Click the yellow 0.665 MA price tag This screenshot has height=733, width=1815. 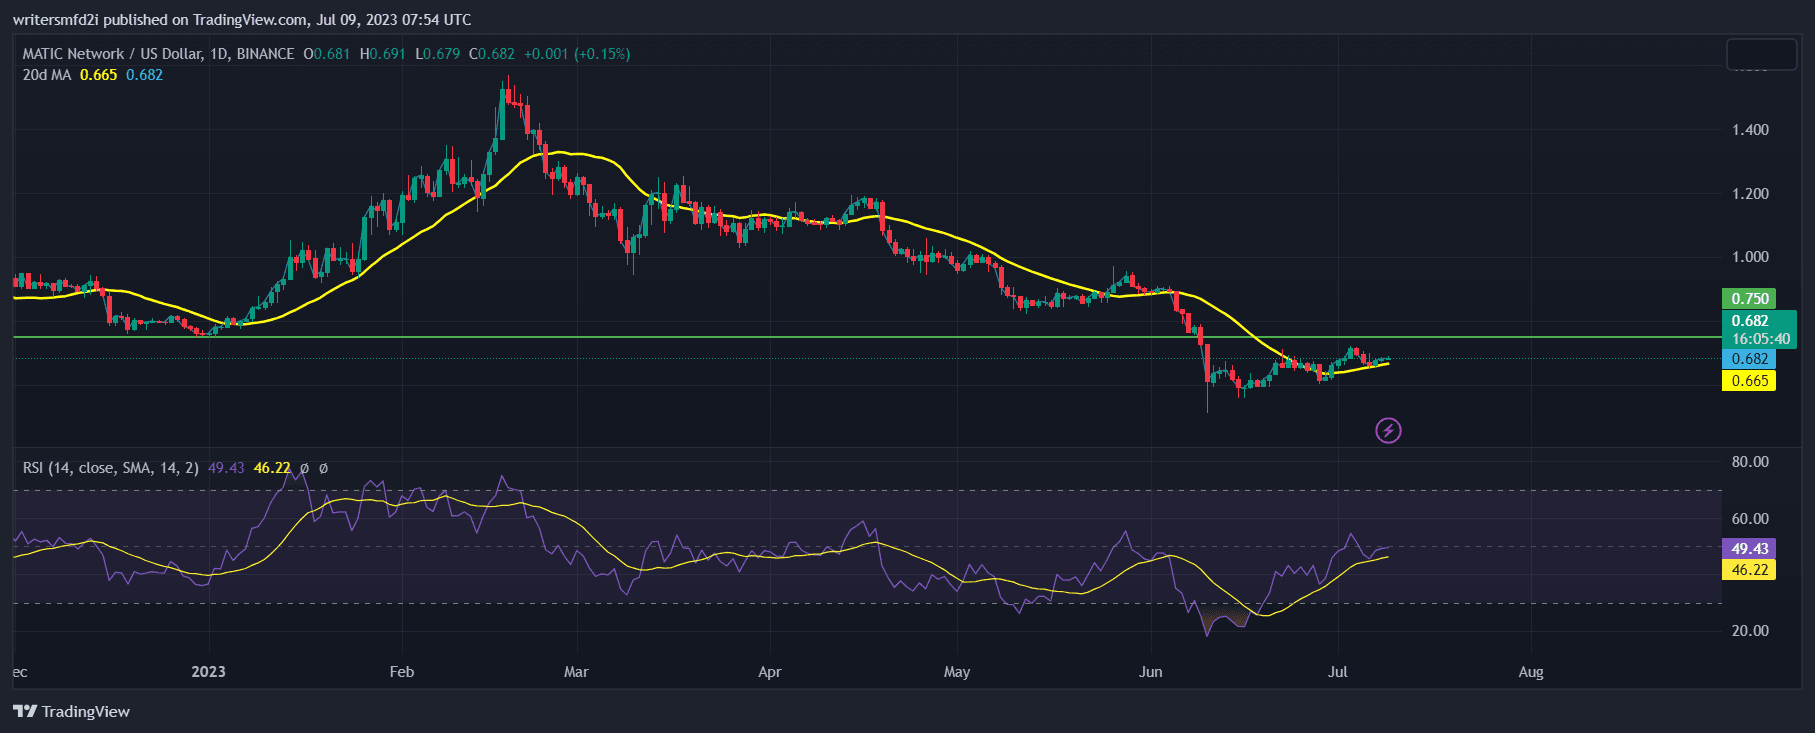click(1748, 381)
